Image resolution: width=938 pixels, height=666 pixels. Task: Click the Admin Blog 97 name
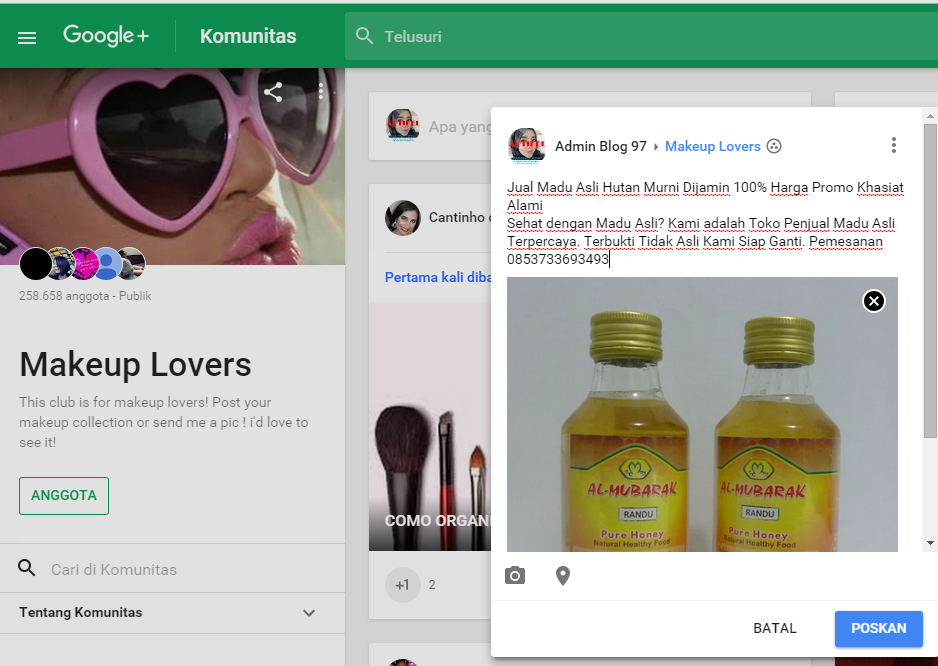601,147
